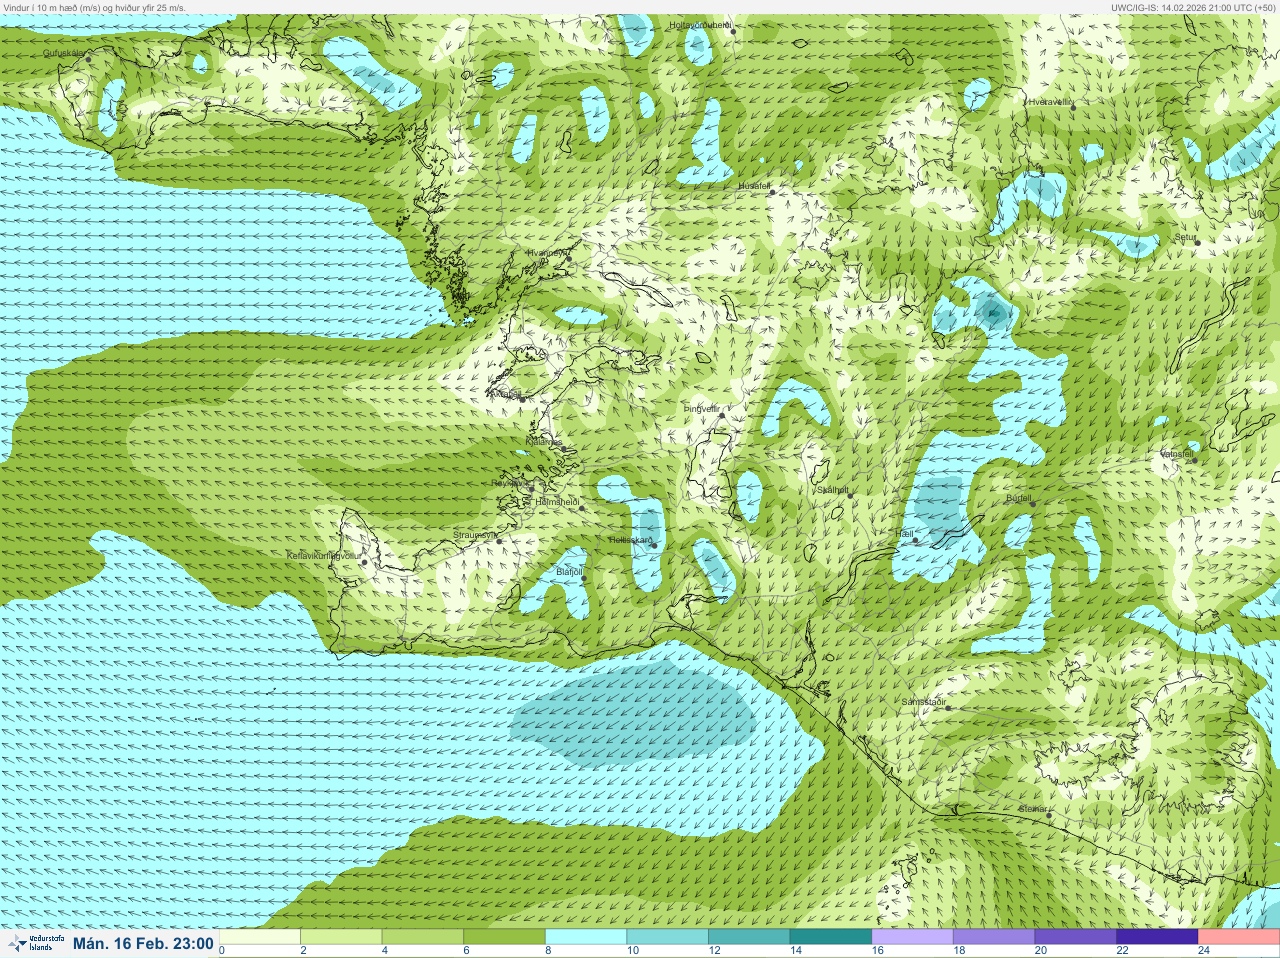Select the 4–6 m/s legend color

[x=424, y=937]
